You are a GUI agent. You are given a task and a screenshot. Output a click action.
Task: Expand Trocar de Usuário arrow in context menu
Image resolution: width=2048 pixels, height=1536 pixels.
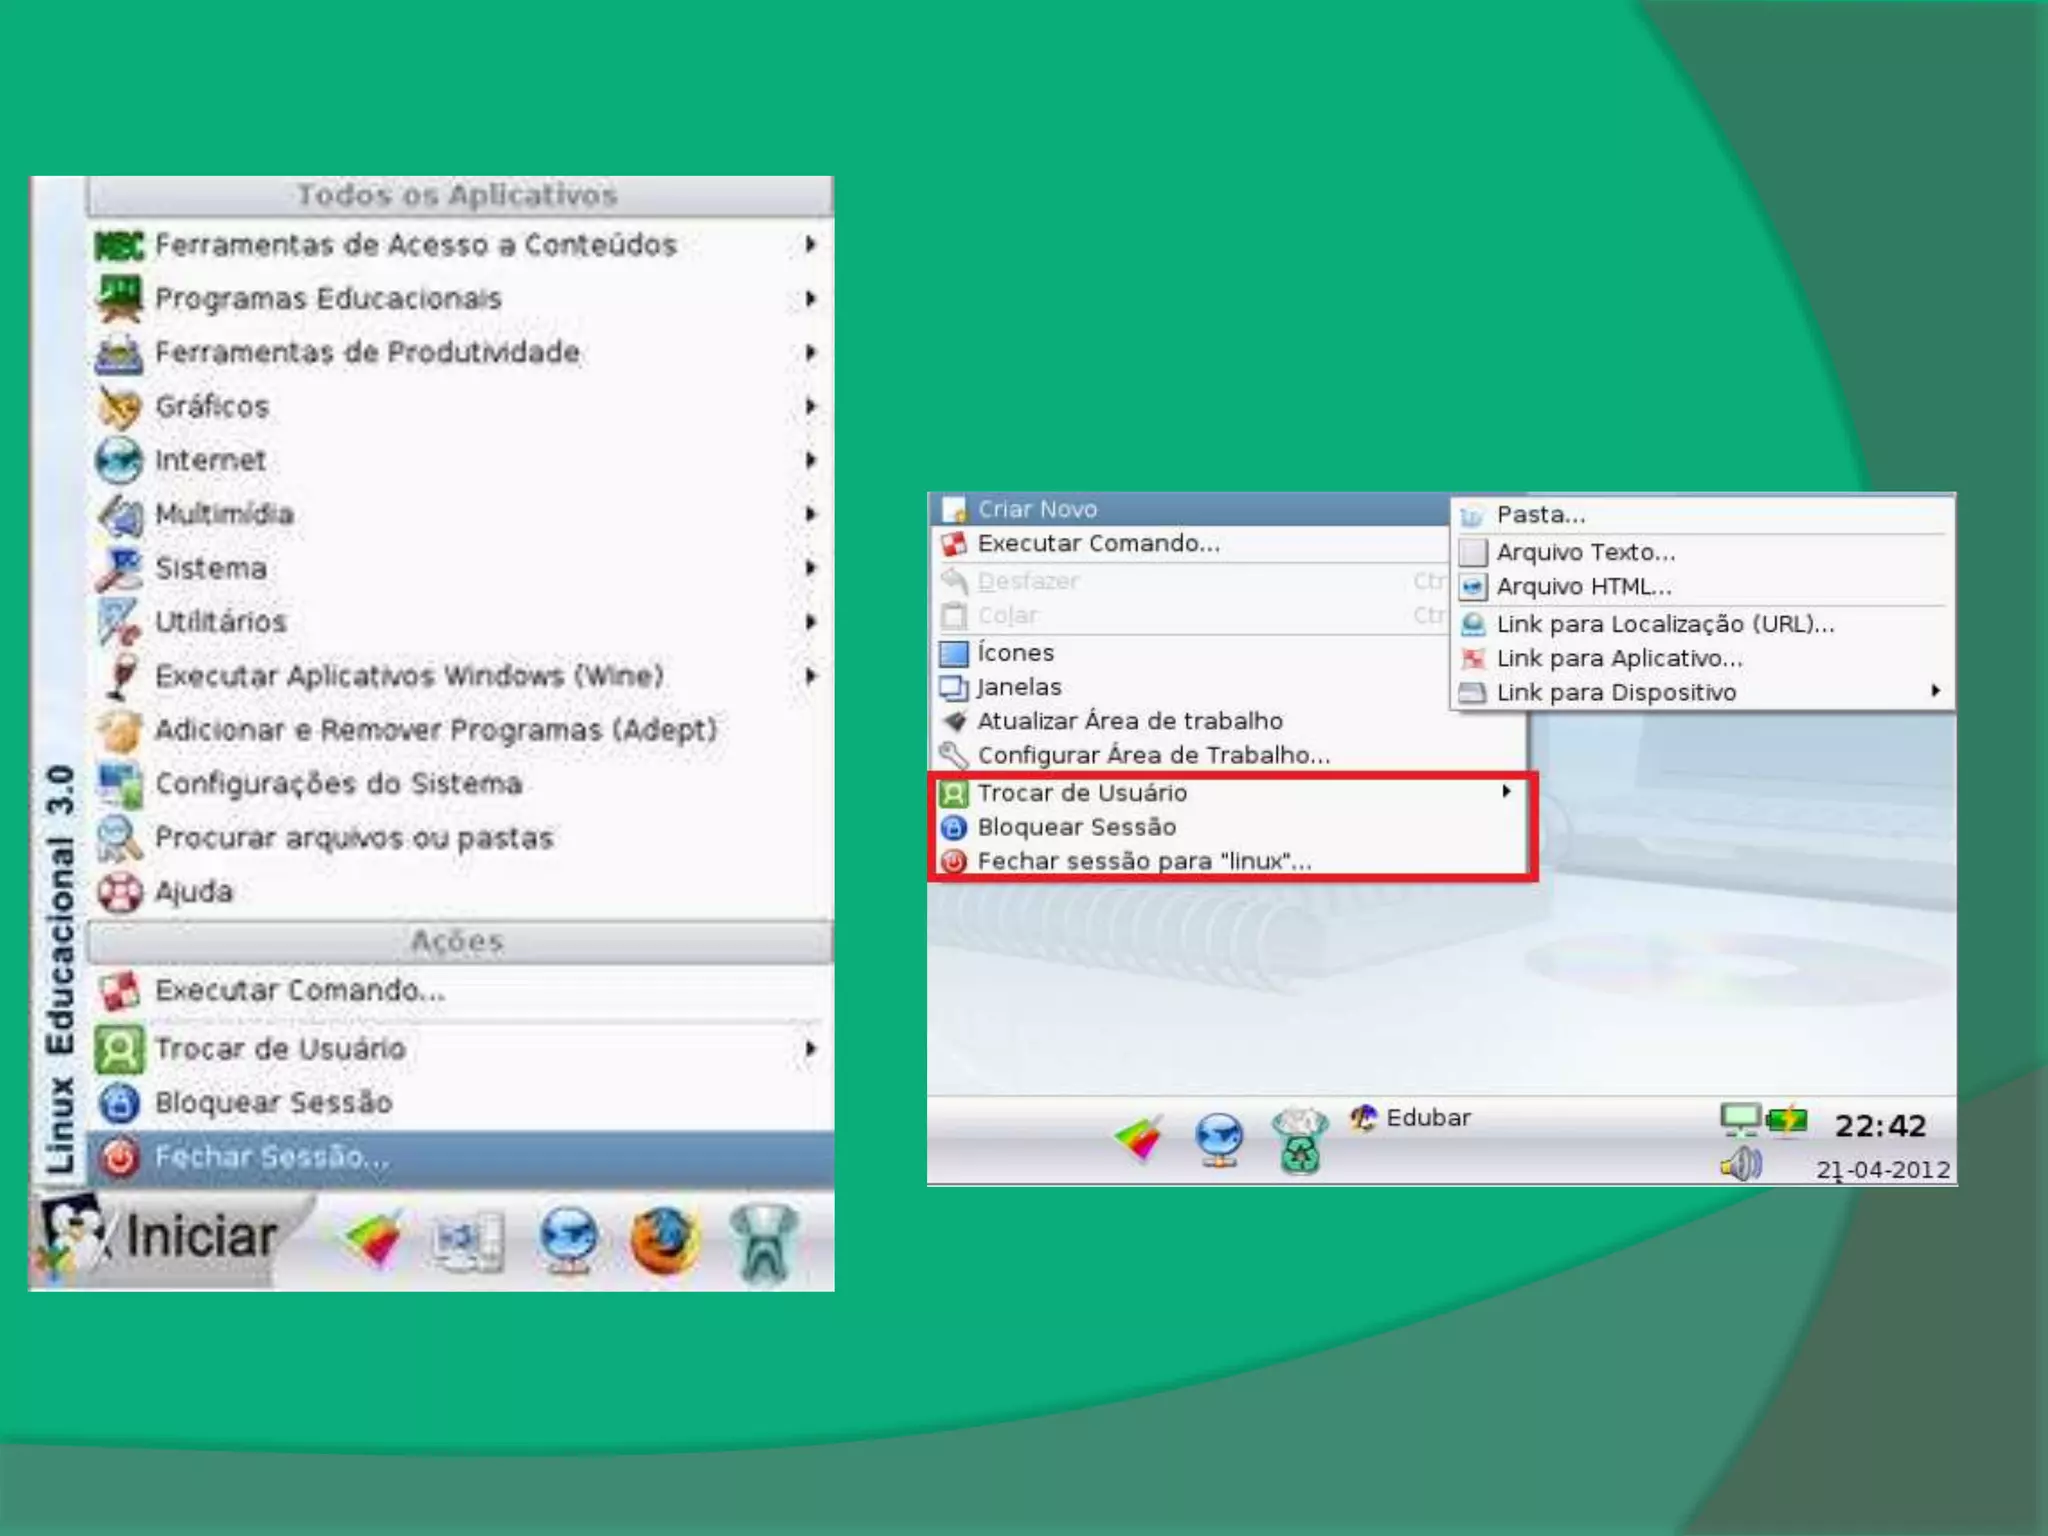pyautogui.click(x=1506, y=792)
